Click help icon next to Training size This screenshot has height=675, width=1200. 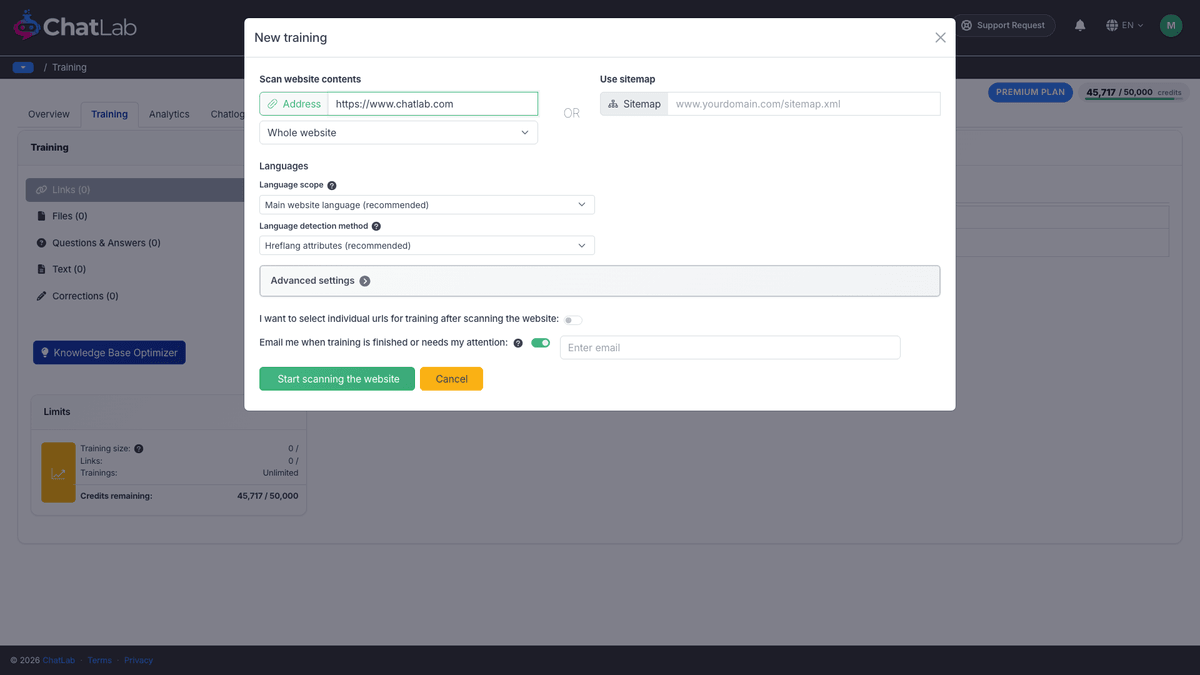click(139, 449)
